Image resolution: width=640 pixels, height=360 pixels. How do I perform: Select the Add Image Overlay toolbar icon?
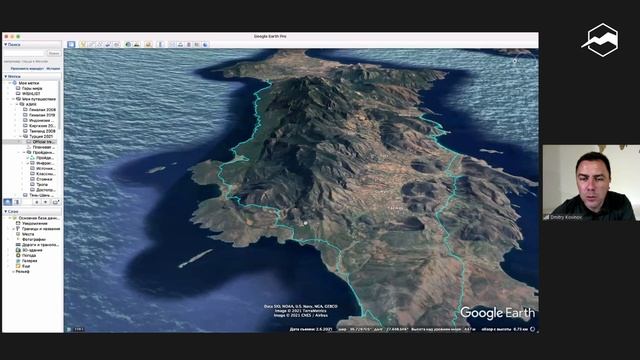click(108, 44)
